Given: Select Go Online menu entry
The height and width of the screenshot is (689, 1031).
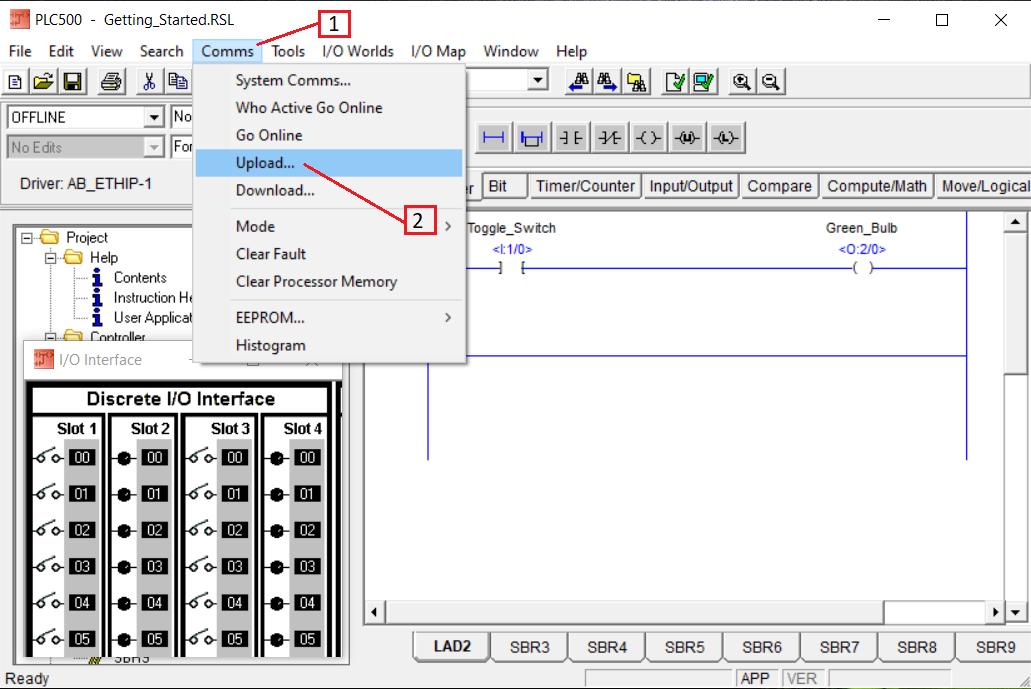Looking at the screenshot, I should point(329,135).
